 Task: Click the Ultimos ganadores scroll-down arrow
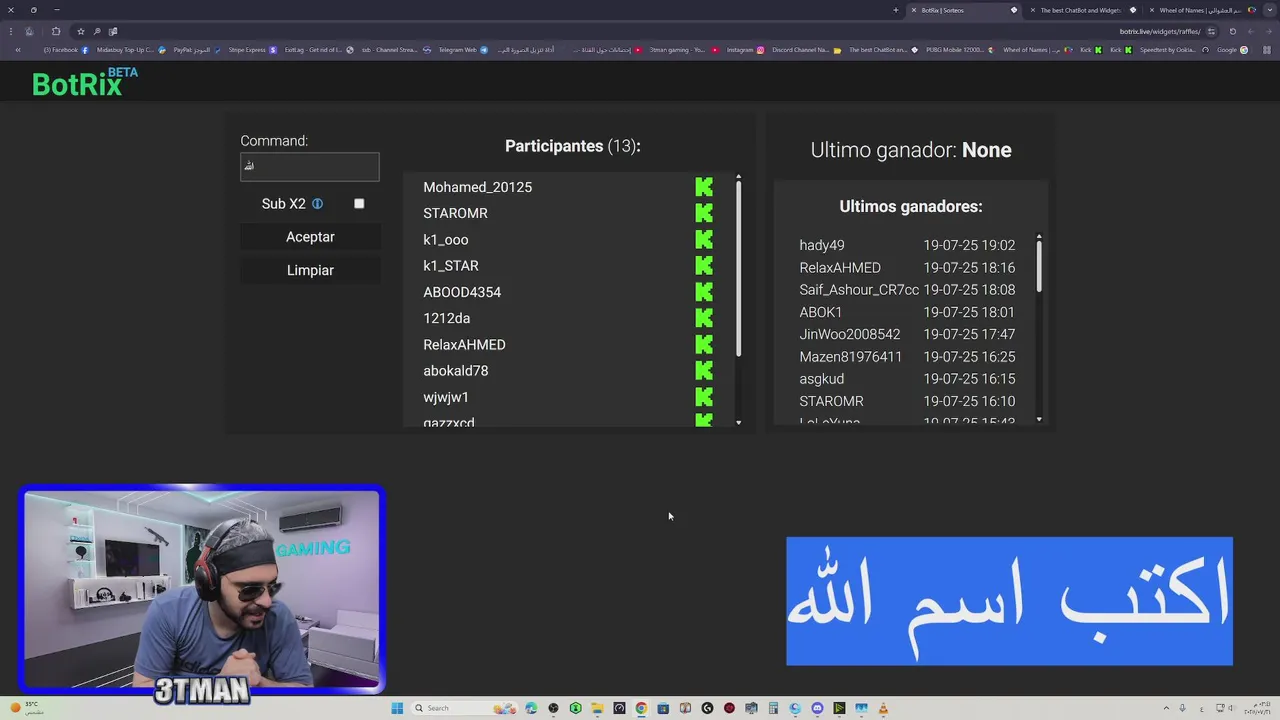[x=1039, y=419]
